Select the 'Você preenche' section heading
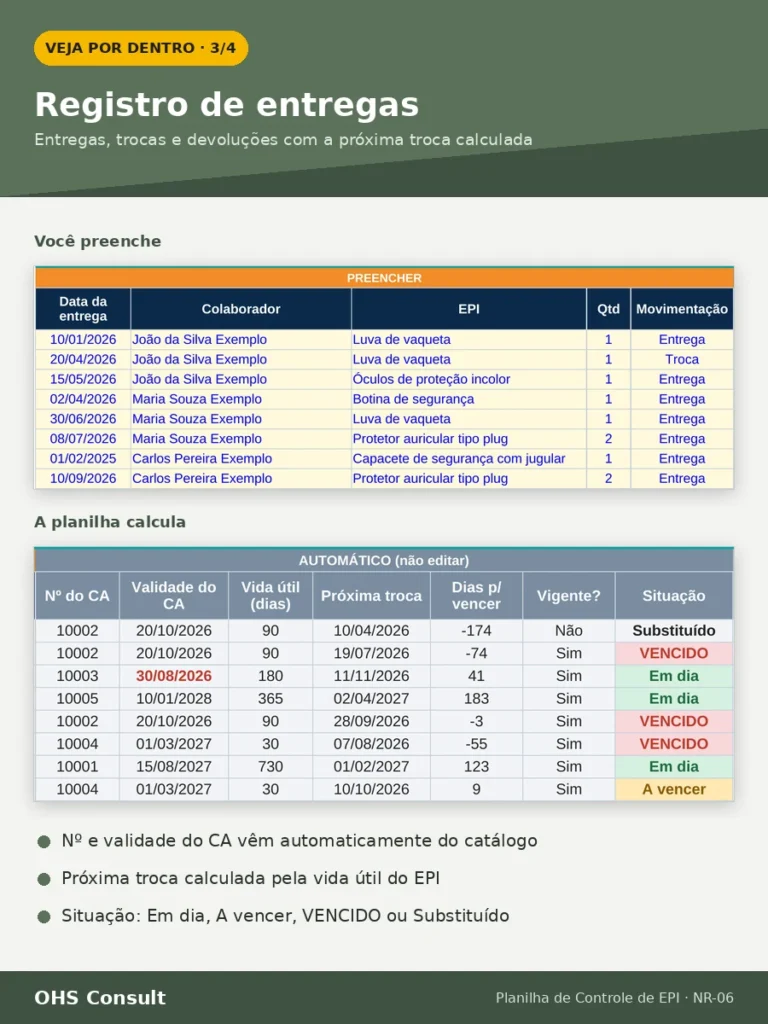 [x=98, y=241]
